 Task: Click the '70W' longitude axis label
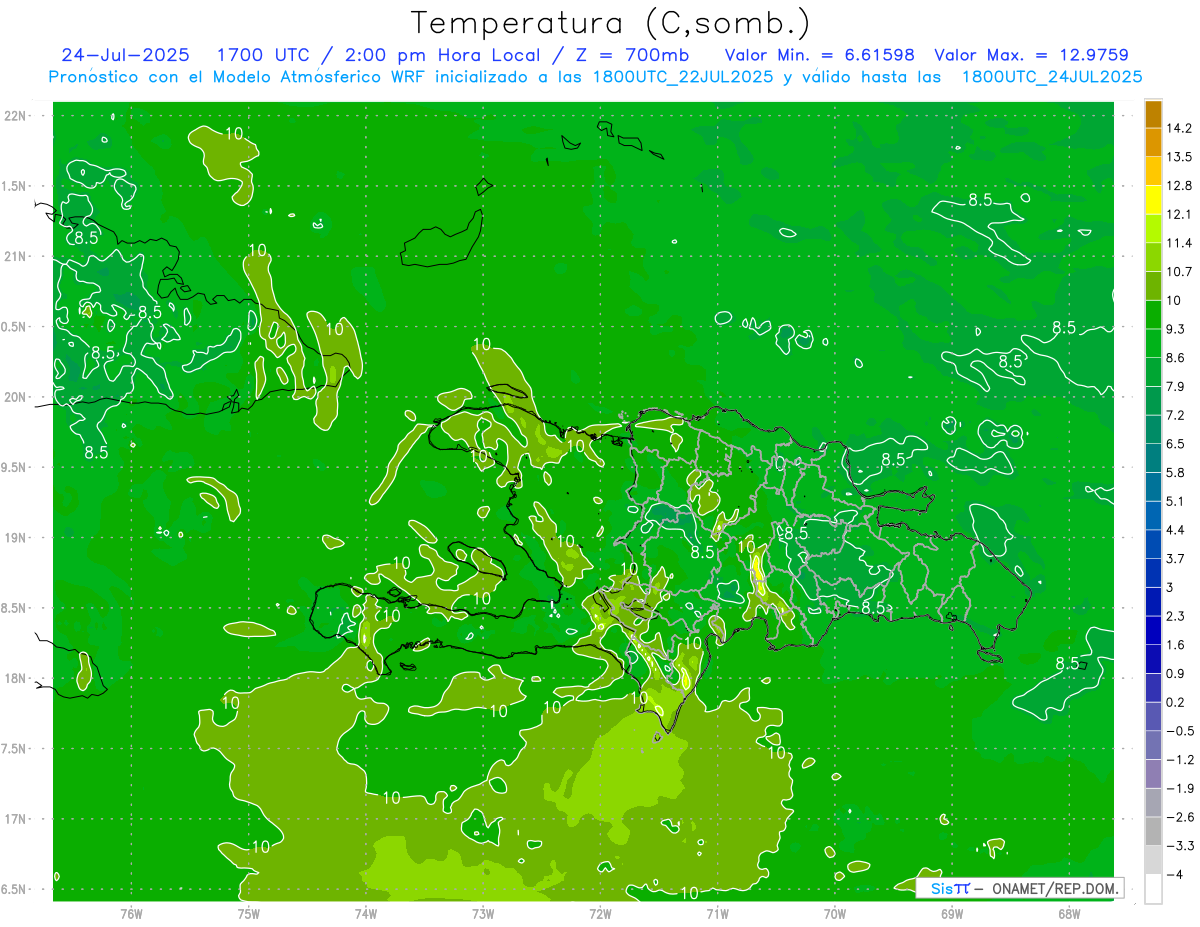tap(834, 914)
